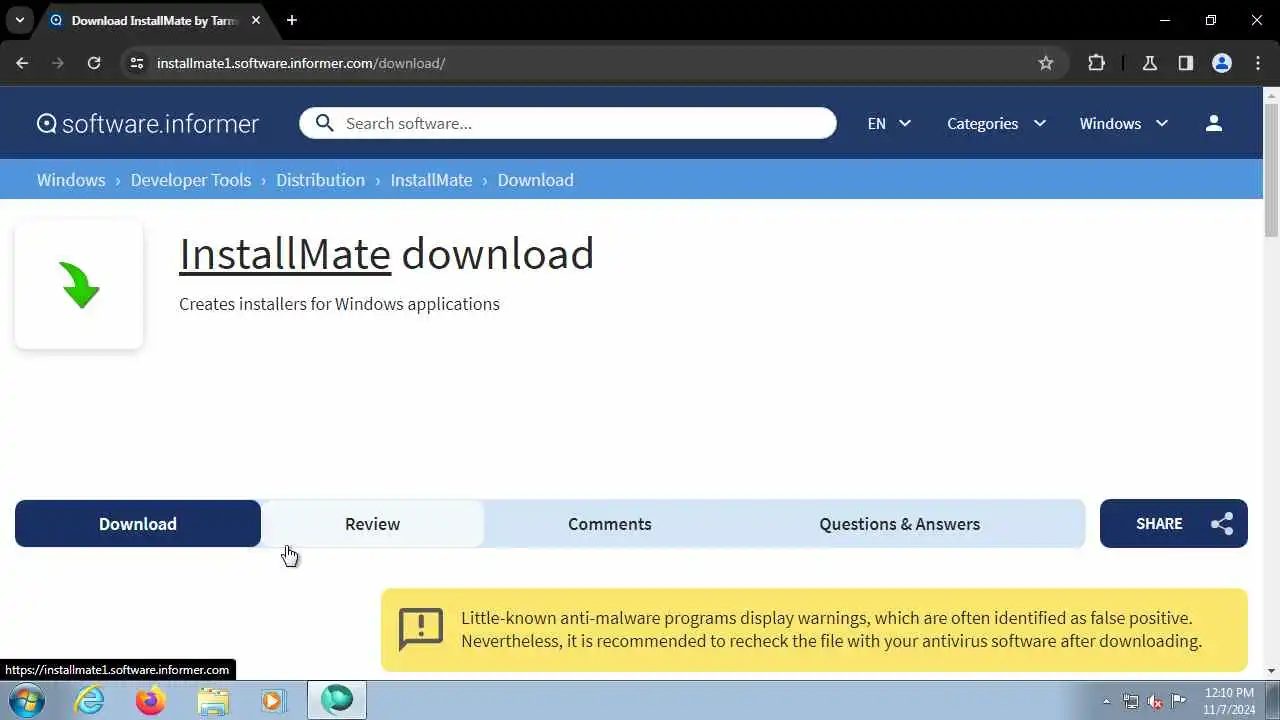Open the user account icon in site header
Image resolution: width=1280 pixels, height=720 pixels.
tap(1214, 123)
